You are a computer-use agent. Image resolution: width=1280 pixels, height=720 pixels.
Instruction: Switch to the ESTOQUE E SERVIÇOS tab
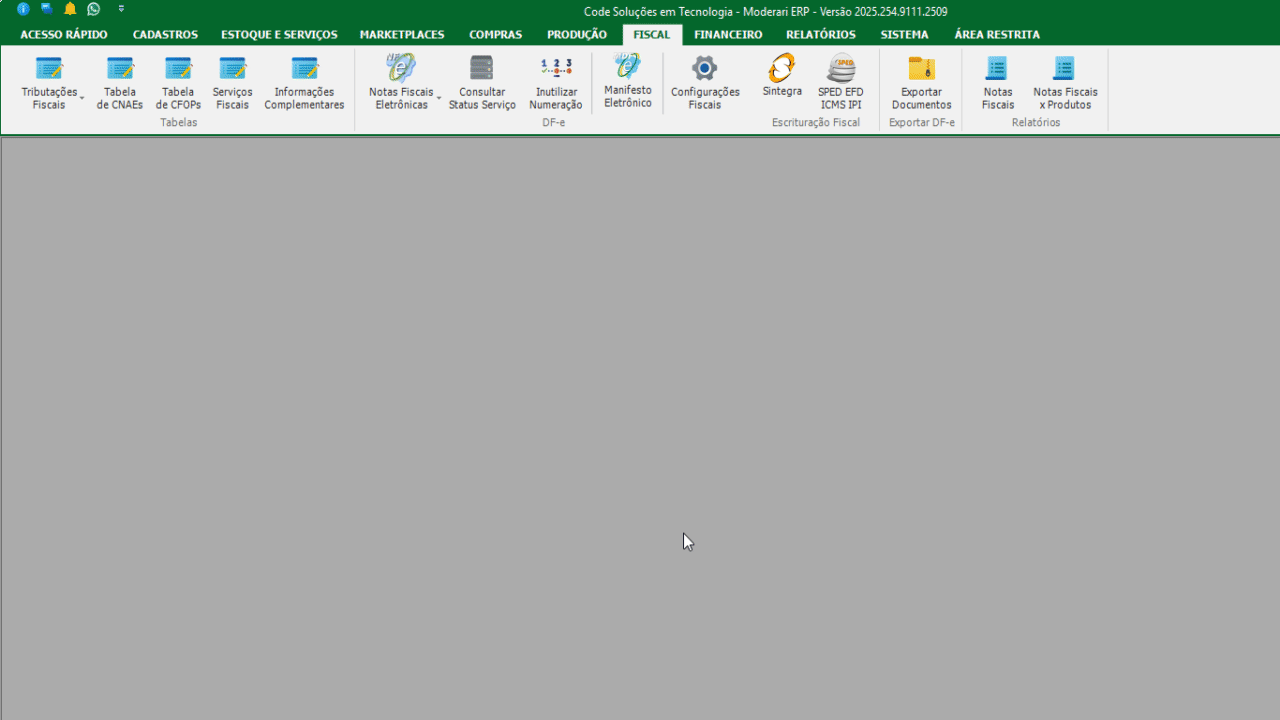coord(279,35)
